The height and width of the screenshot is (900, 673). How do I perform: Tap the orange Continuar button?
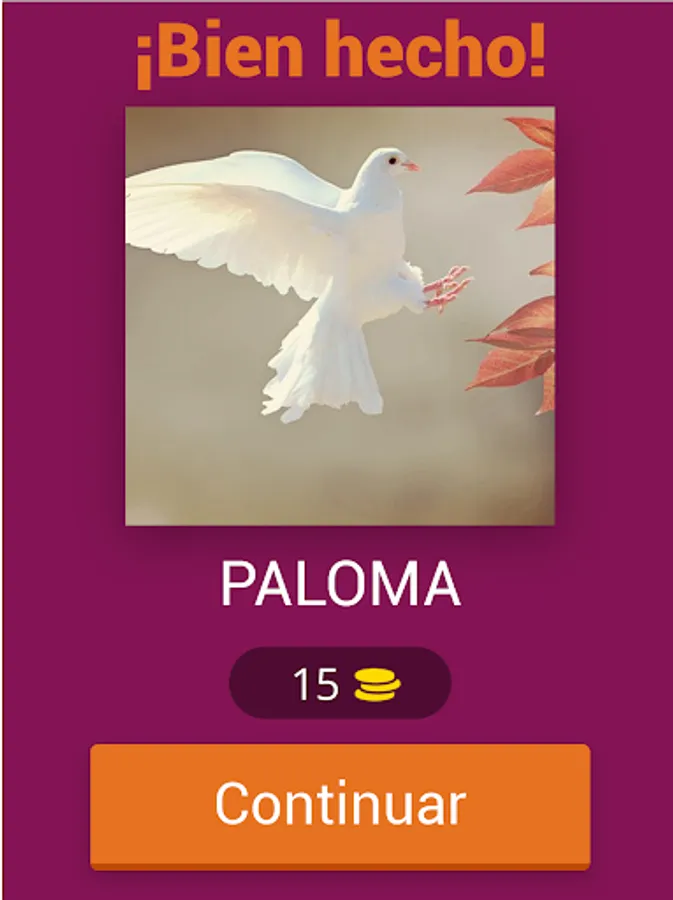point(340,806)
